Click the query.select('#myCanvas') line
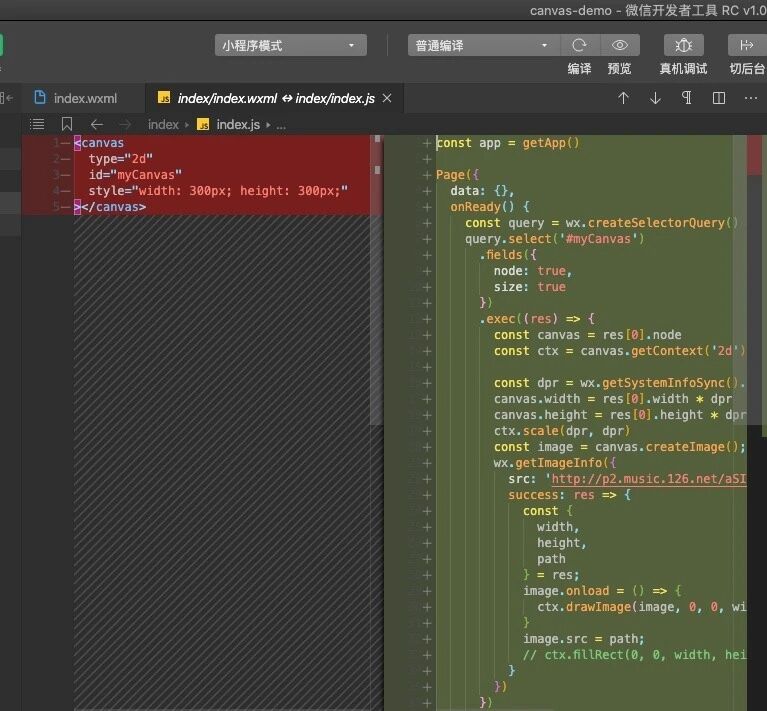The width and height of the screenshot is (767, 711). [x=554, y=239]
